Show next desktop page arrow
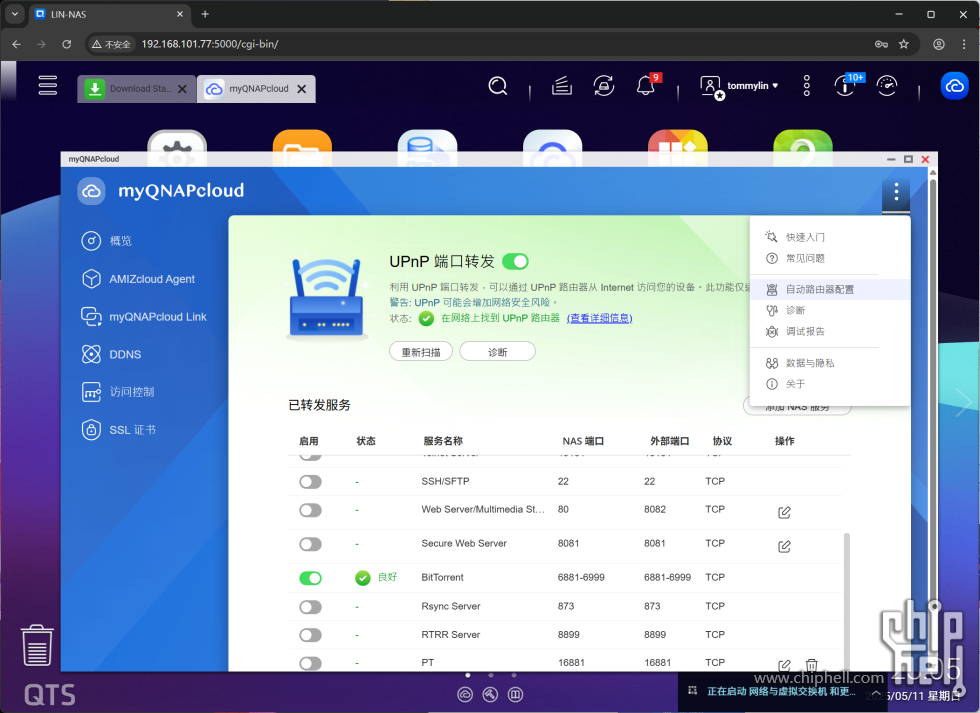The width and height of the screenshot is (980, 713). [x=964, y=402]
